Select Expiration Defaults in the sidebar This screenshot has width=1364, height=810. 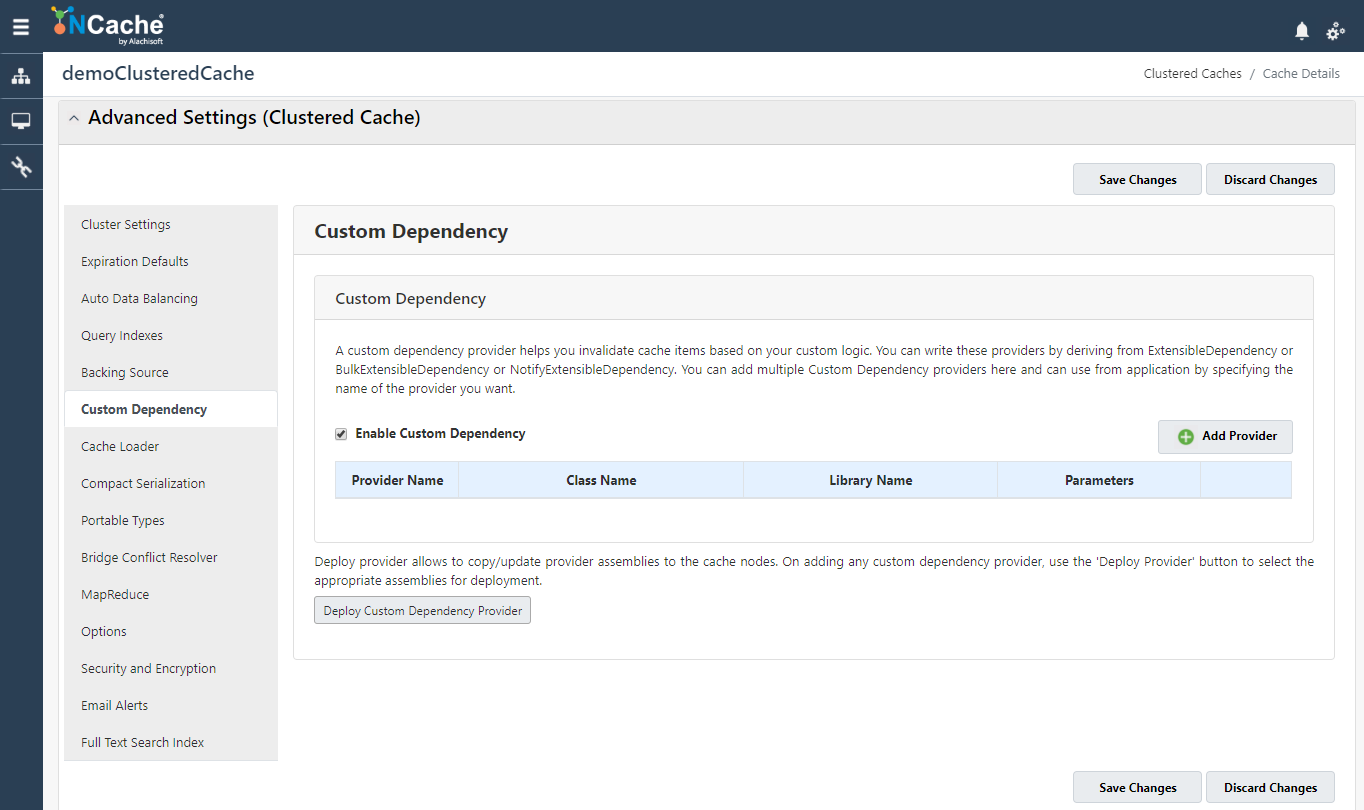(x=171, y=261)
